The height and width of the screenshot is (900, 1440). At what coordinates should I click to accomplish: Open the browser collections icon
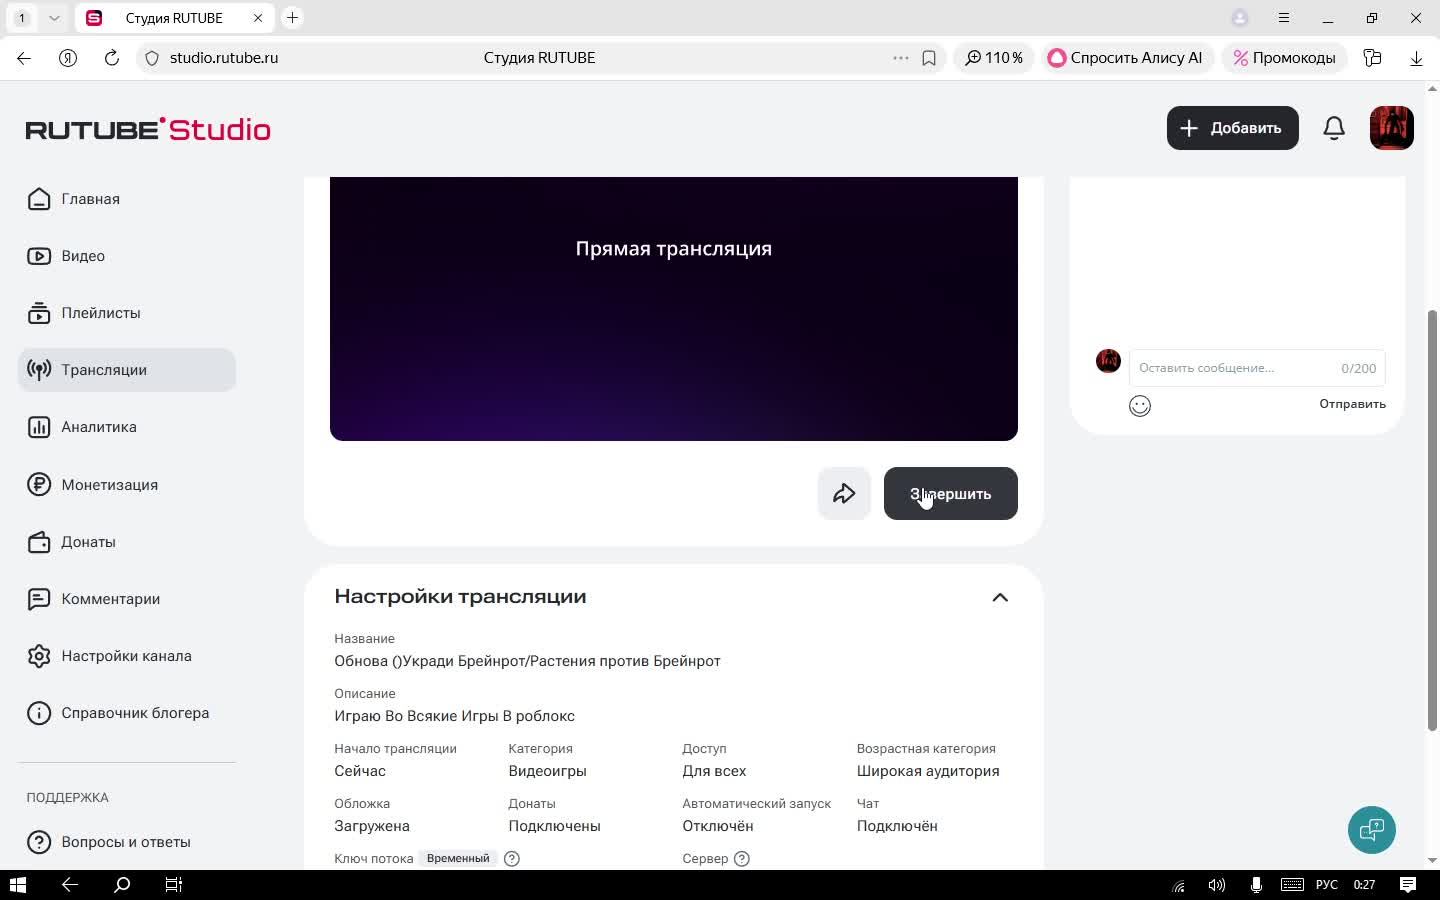click(1373, 58)
